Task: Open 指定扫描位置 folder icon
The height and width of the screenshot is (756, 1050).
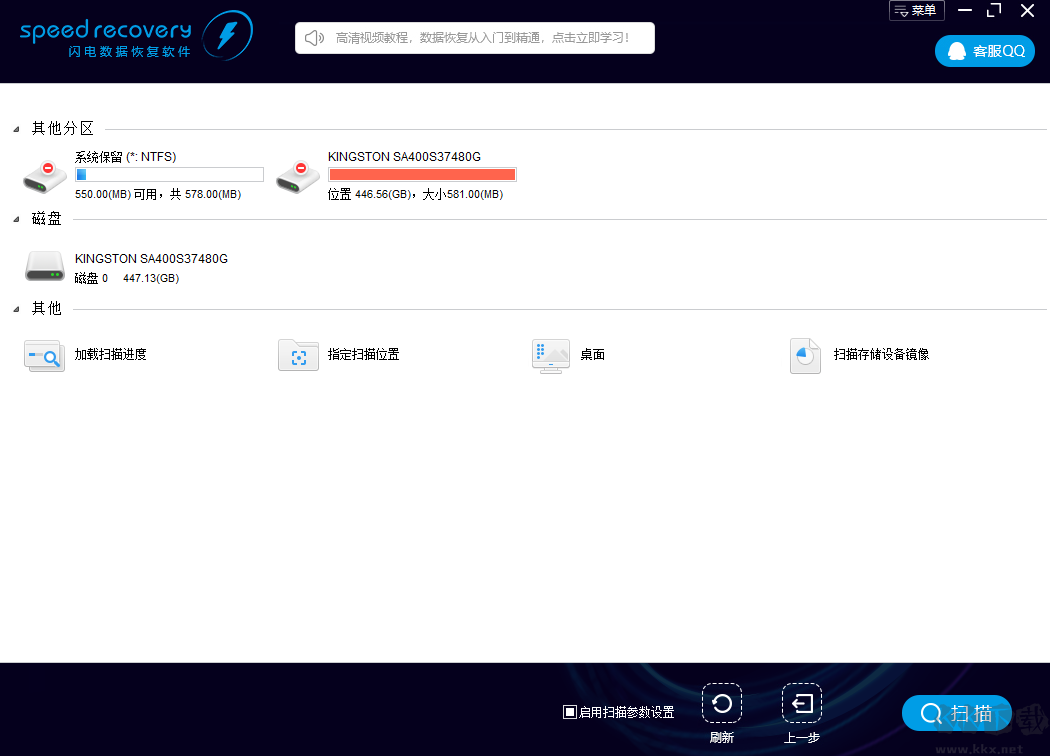Action: [x=298, y=355]
